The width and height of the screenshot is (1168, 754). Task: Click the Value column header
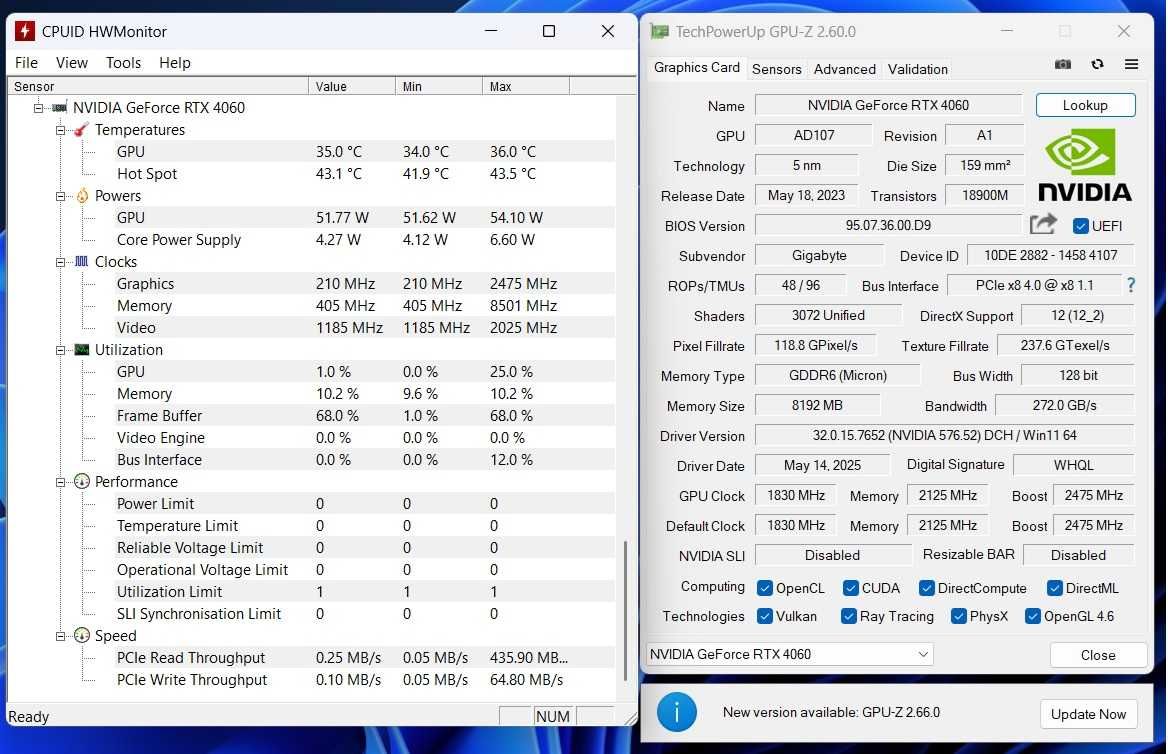click(x=352, y=86)
